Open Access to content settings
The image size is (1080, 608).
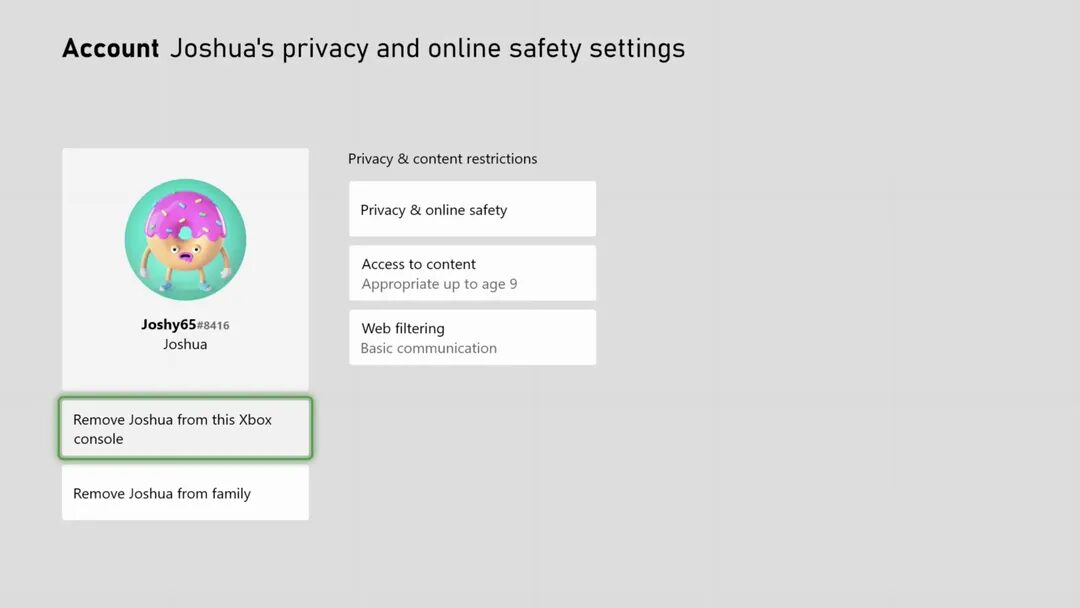(472, 264)
